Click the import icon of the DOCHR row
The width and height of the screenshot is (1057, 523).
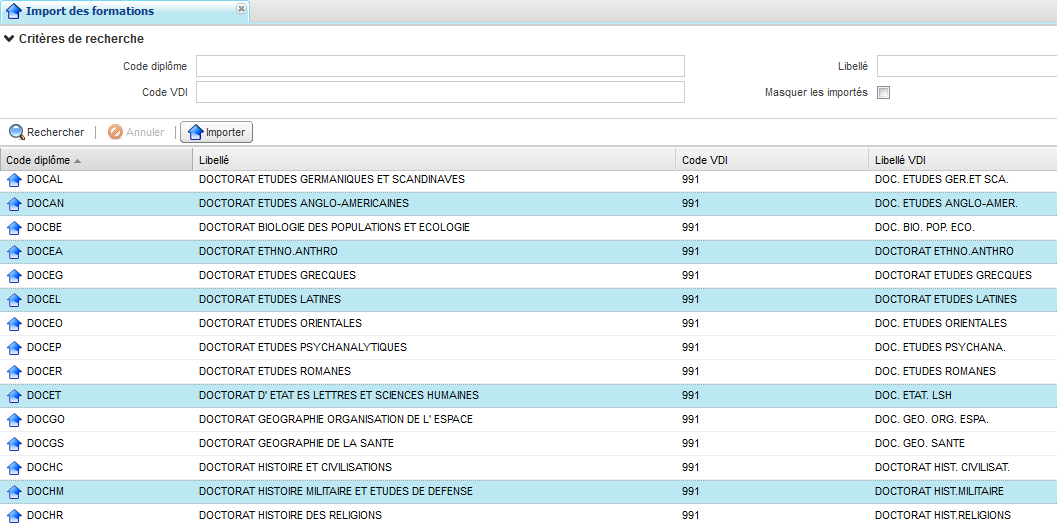click(14, 516)
